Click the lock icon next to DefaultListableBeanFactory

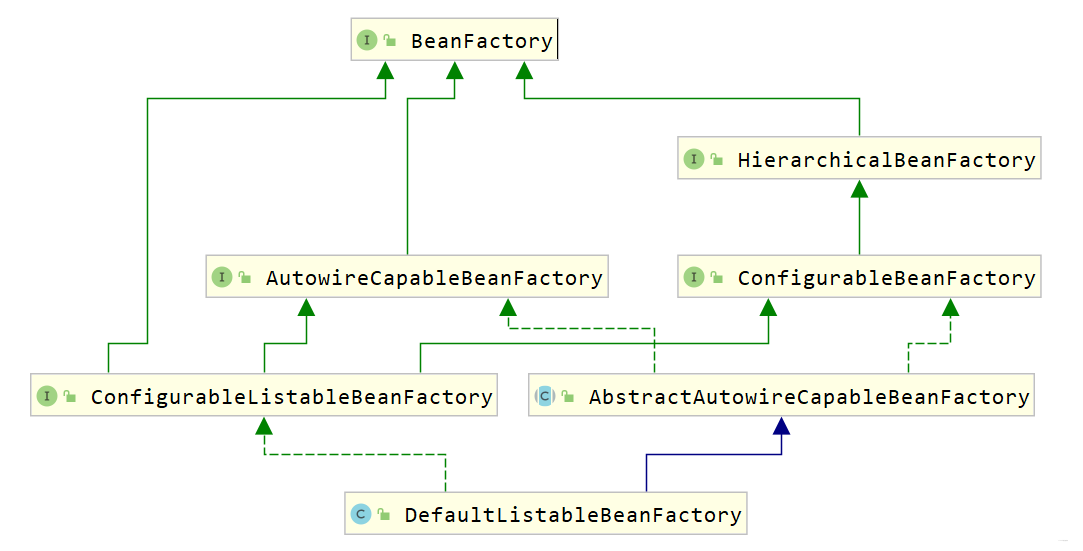[x=384, y=514]
